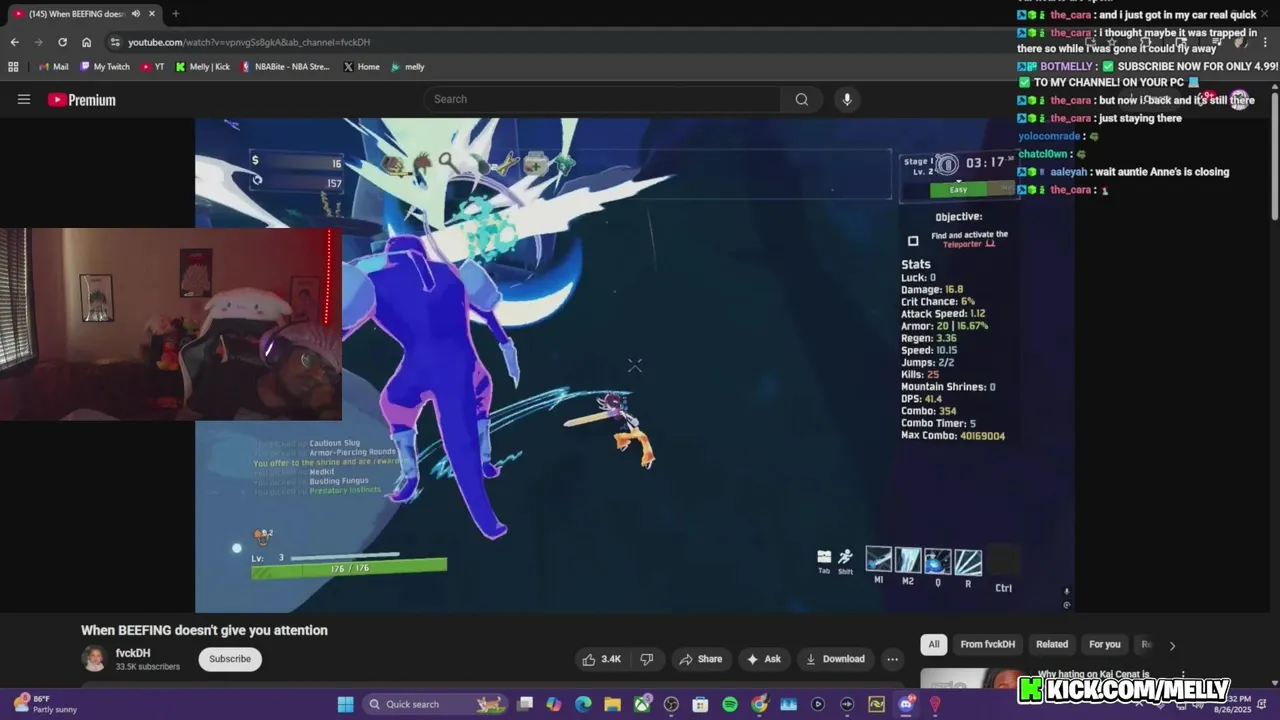Screen dimensions: 1280x720
Task: Open Windows Start menu
Action: [345, 704]
